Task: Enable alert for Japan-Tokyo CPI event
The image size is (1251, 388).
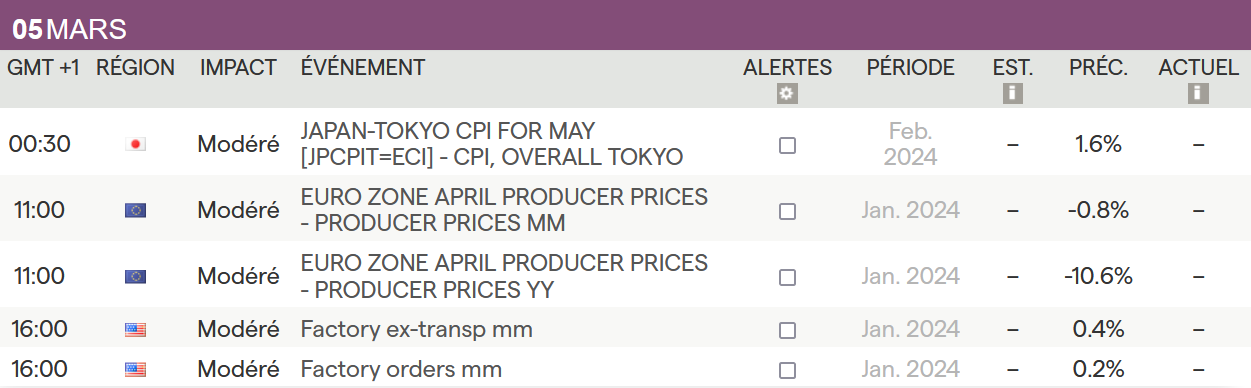Action: [787, 145]
